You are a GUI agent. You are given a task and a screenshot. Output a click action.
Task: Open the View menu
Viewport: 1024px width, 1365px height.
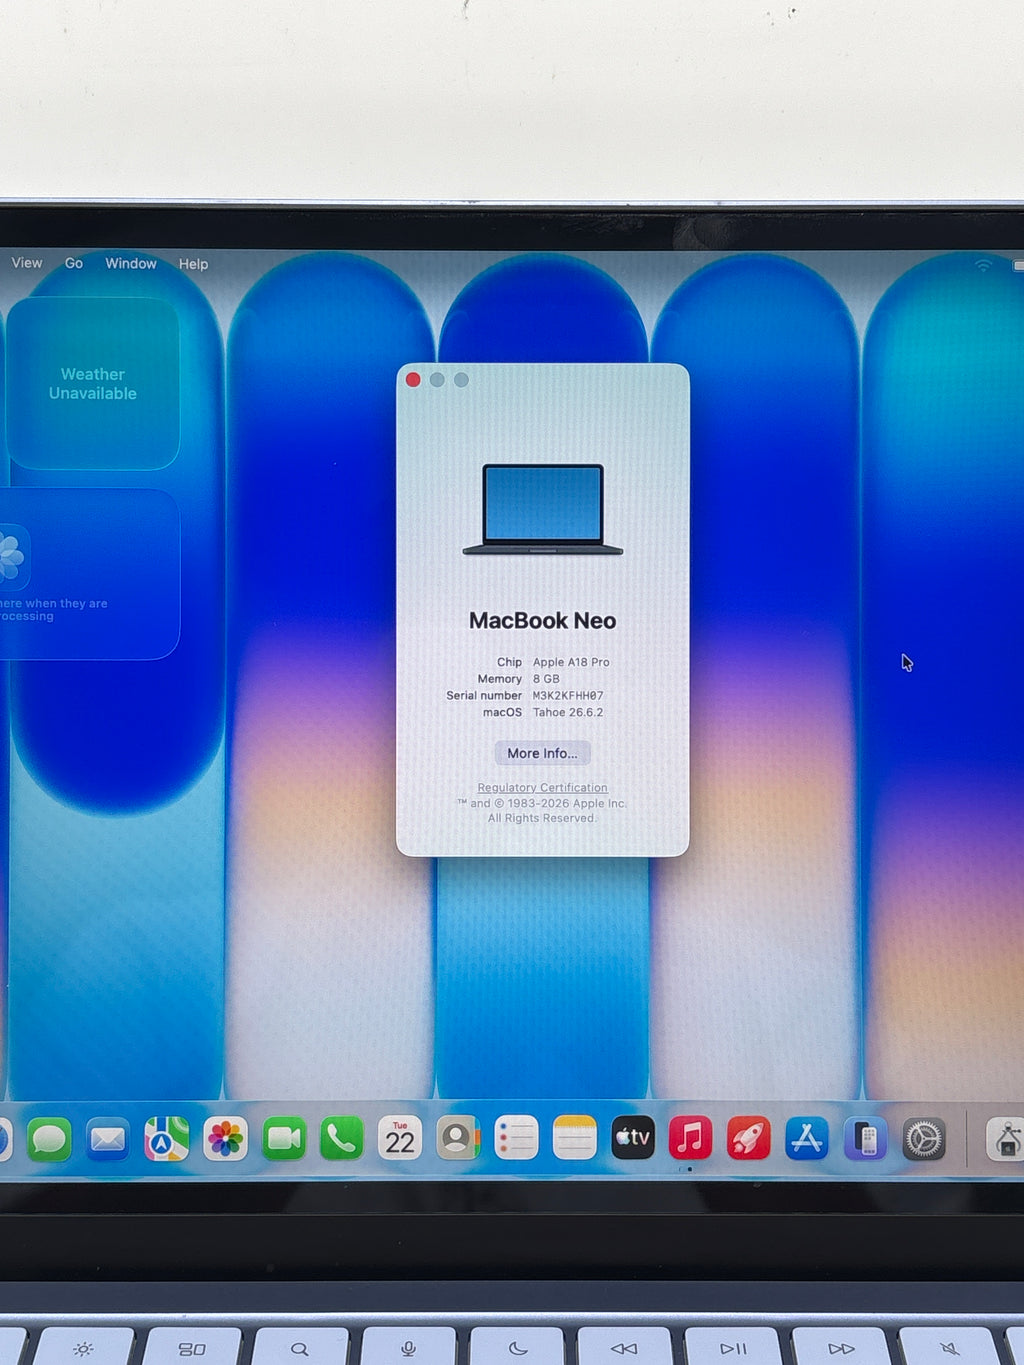(27, 263)
